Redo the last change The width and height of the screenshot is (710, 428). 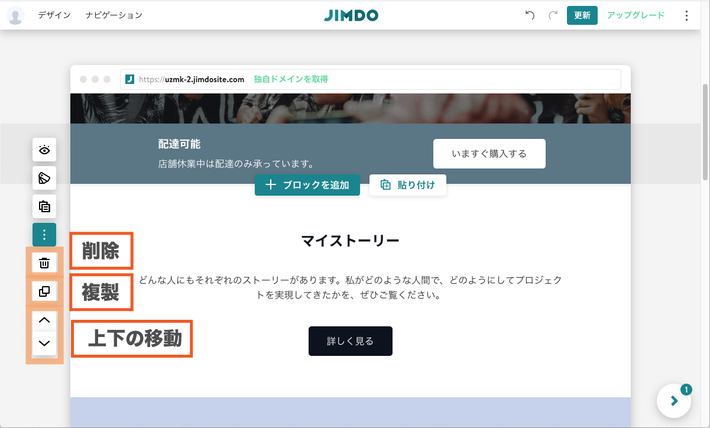(552, 15)
